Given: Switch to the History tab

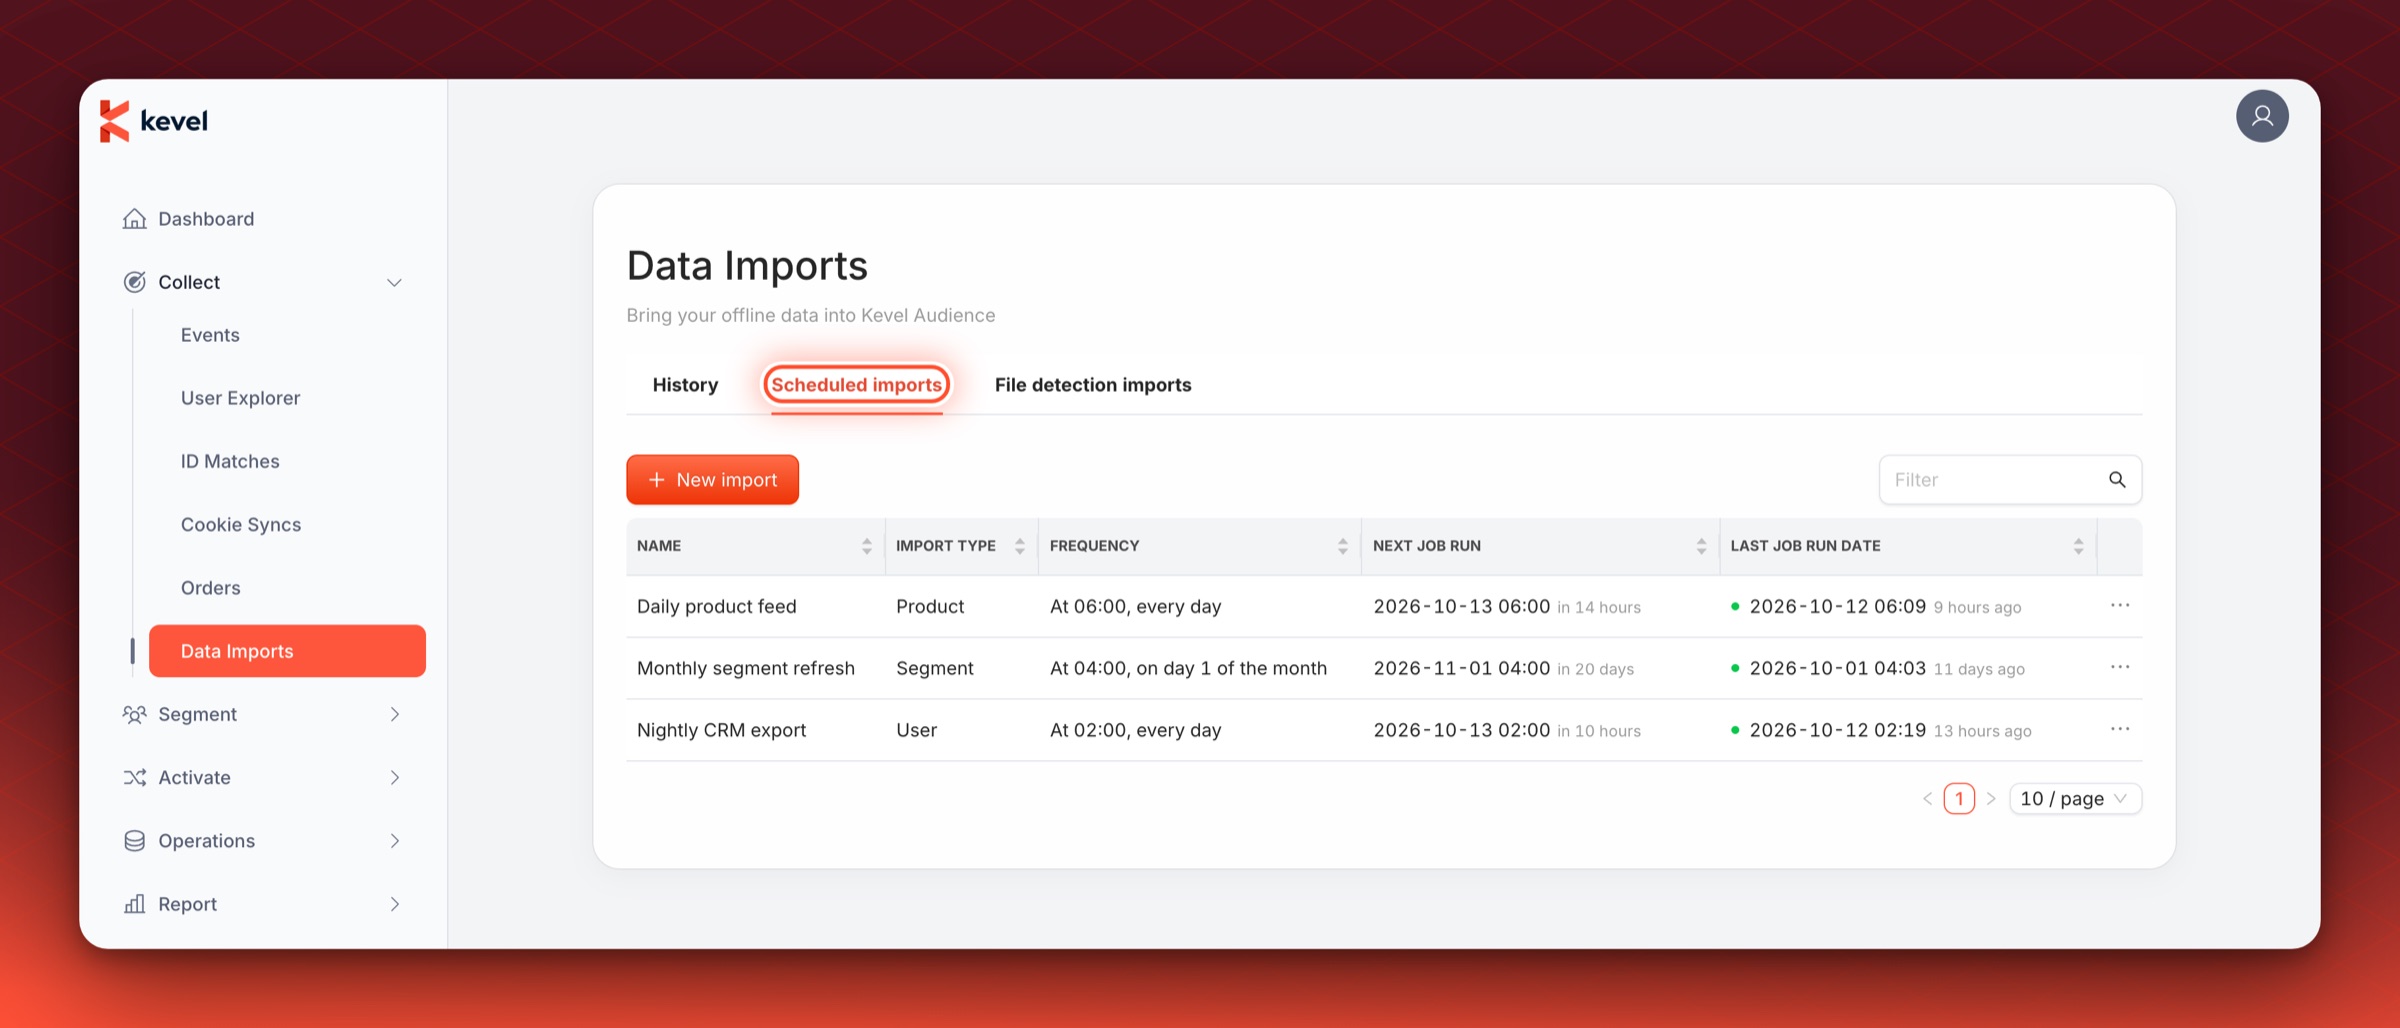Looking at the screenshot, I should tap(685, 385).
